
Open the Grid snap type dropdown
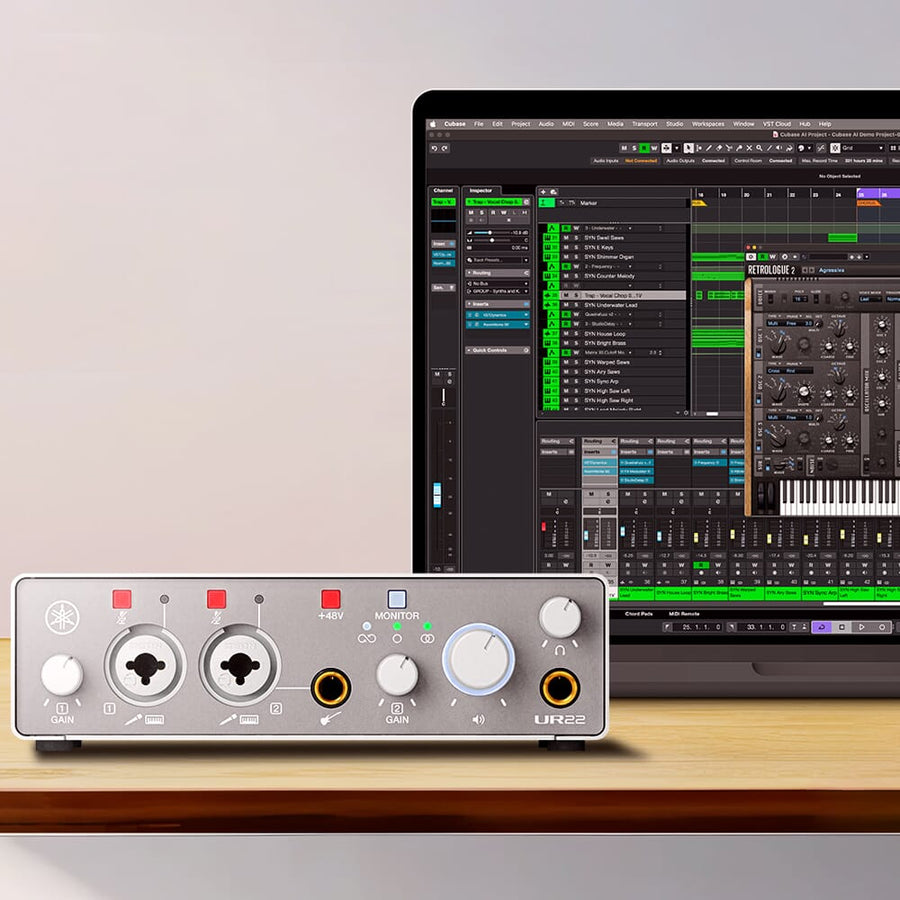(864, 148)
